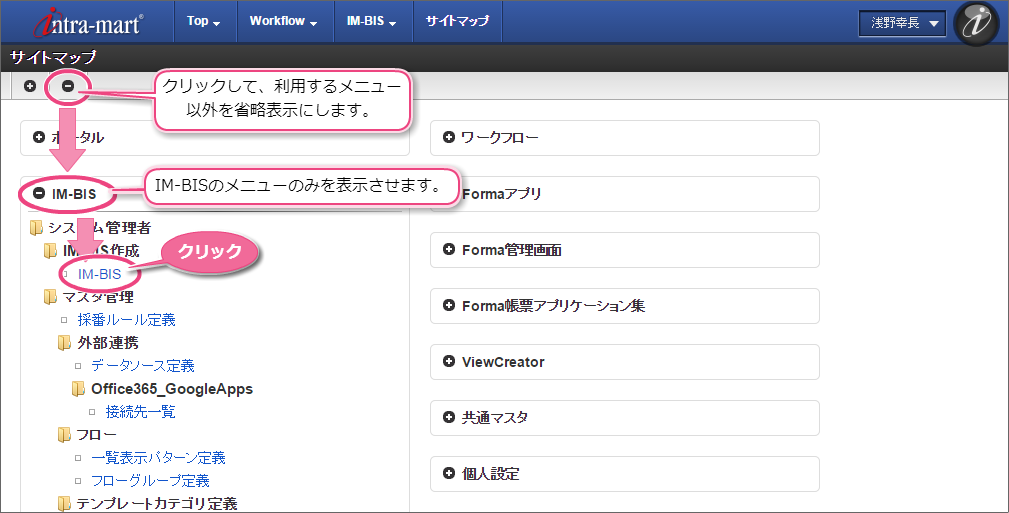Open the round i info icon
The height and width of the screenshot is (513, 1009).
pyautogui.click(x=976, y=23)
